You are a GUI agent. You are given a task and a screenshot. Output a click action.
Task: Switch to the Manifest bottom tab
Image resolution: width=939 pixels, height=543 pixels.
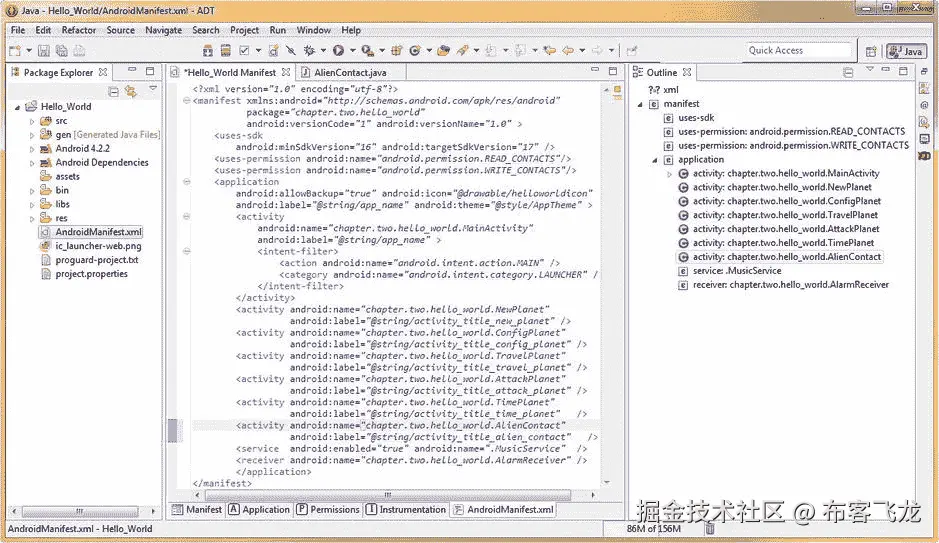197,509
